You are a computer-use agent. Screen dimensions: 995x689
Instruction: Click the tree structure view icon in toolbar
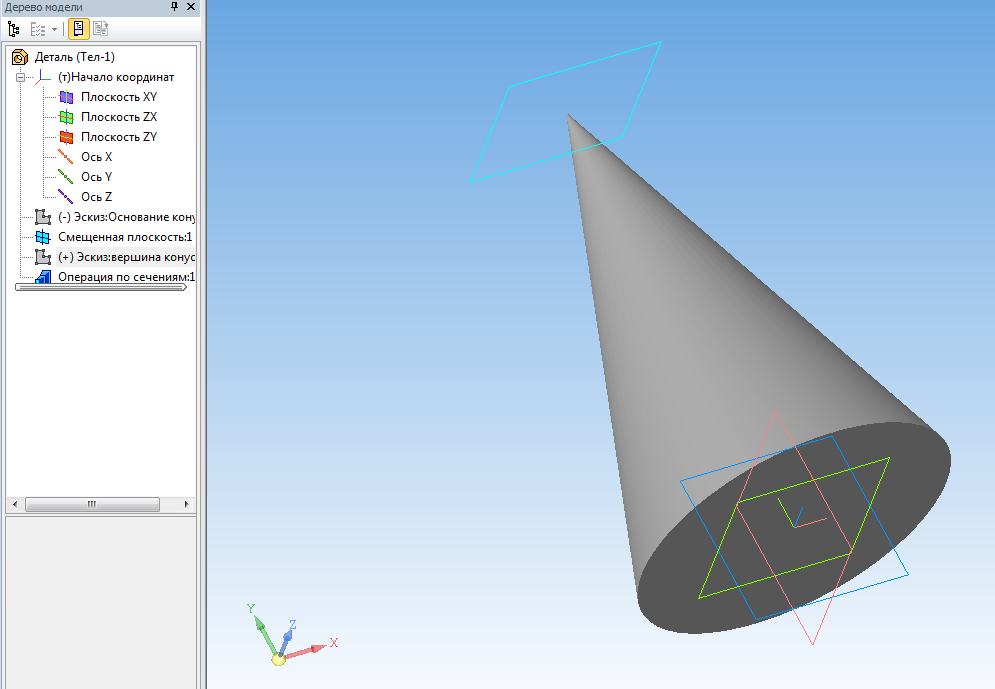pos(14,29)
